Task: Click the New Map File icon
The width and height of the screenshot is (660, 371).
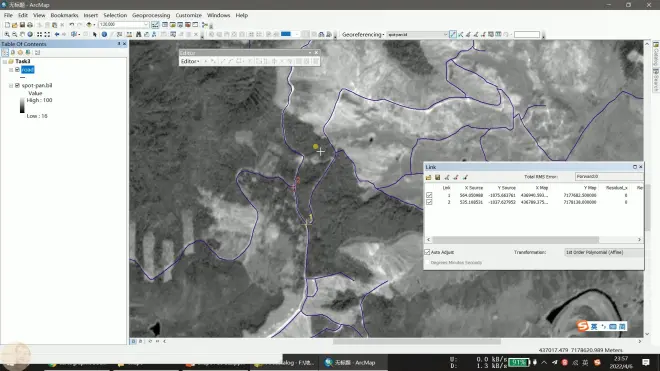Action: [7, 25]
